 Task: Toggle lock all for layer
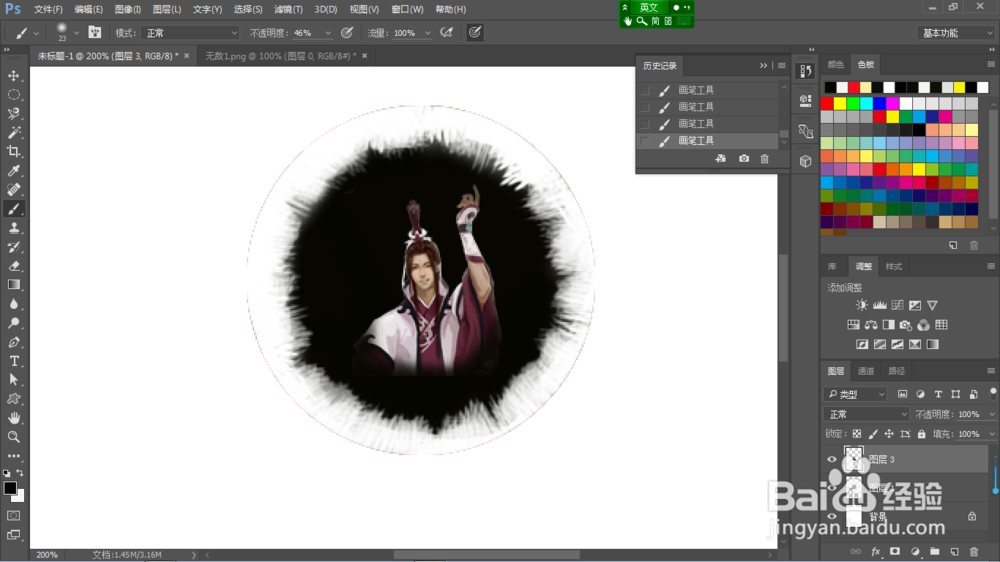point(922,434)
